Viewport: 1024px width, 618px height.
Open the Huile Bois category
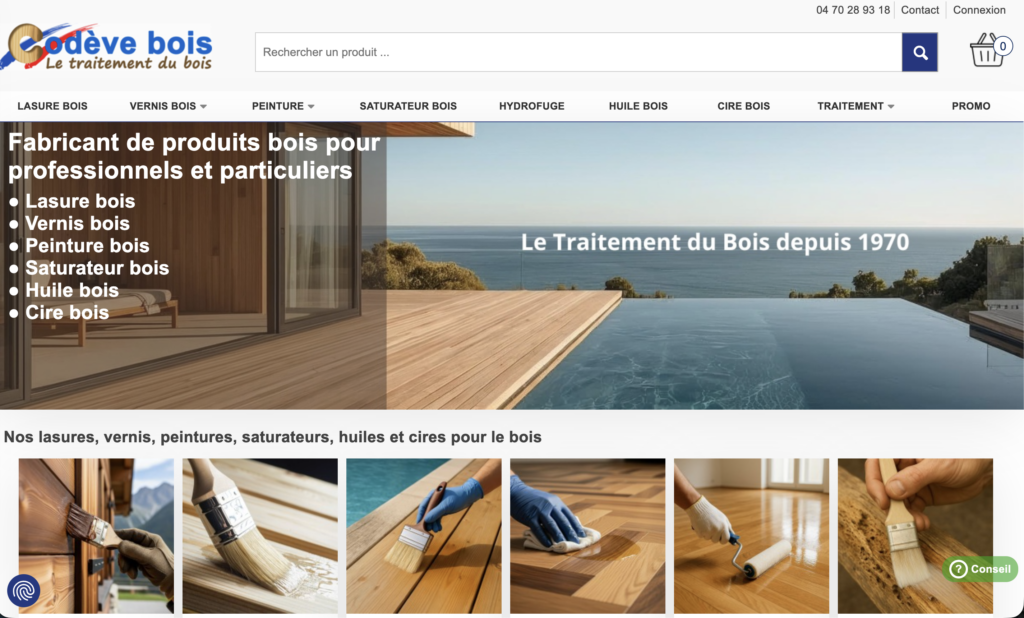coord(638,106)
